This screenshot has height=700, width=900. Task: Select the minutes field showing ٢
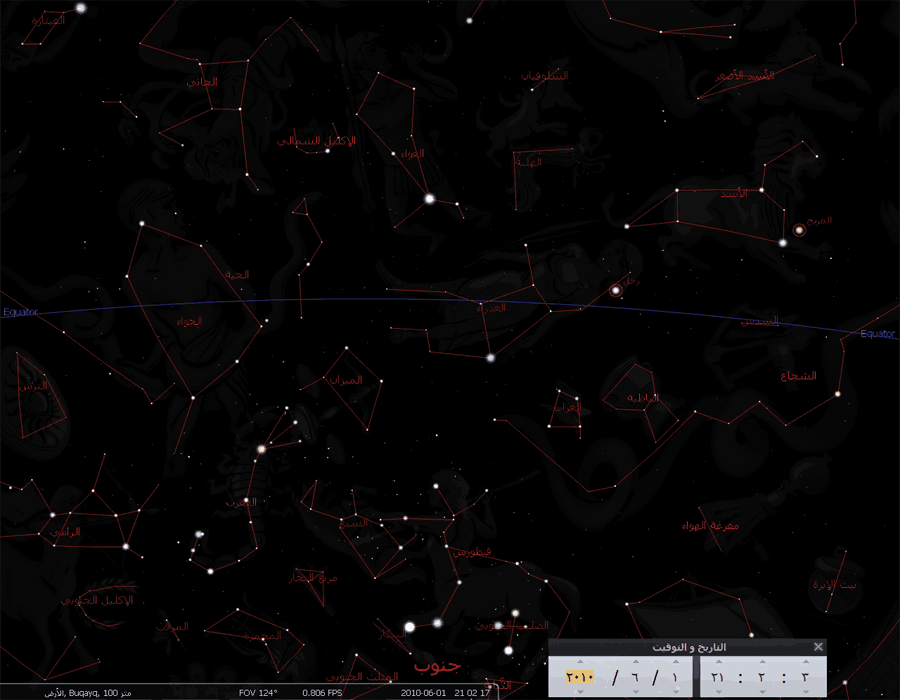point(762,677)
